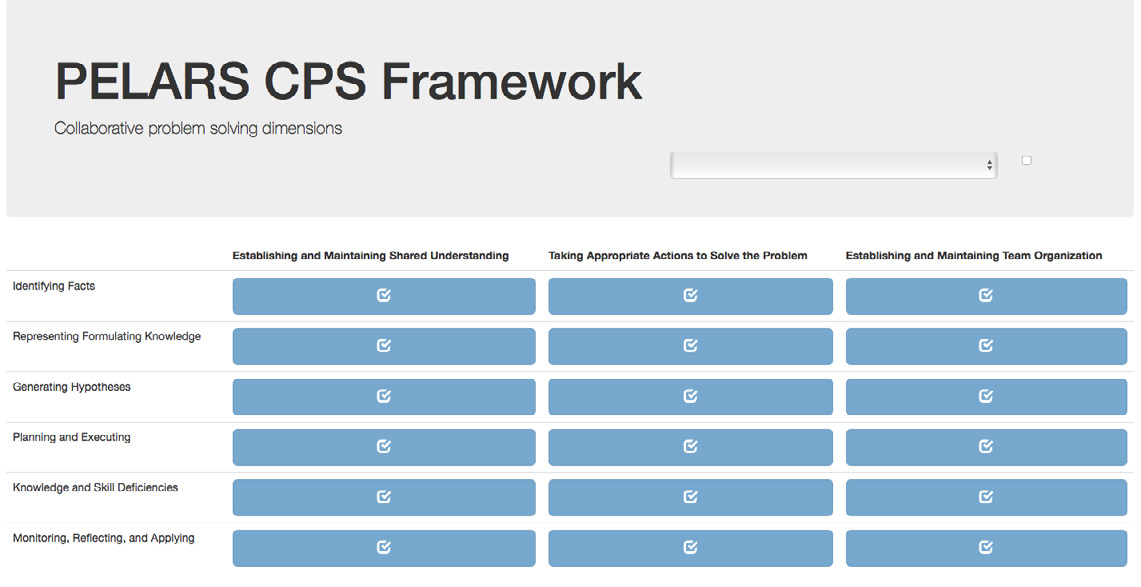
Task: Tick Knowledge and Skill Deficiencies under Taking Appropriate Actions
Action: [x=691, y=498]
